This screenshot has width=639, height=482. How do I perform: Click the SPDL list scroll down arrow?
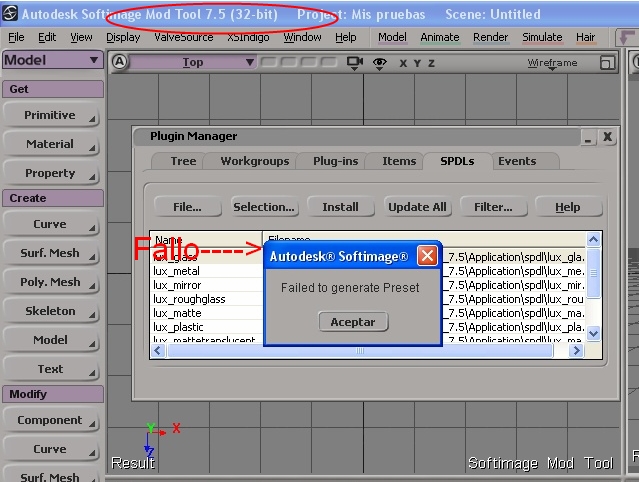point(593,334)
